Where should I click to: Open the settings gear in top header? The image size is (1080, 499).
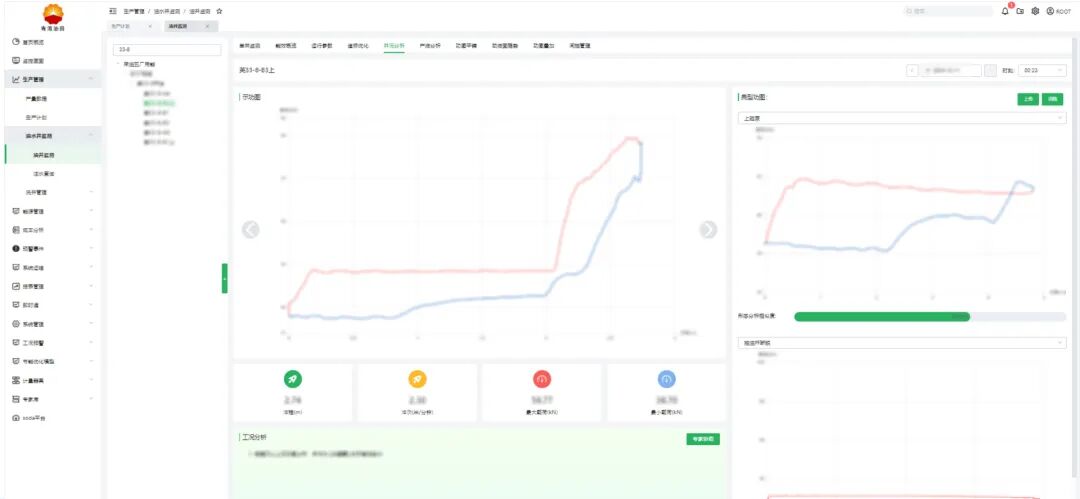coord(1035,12)
